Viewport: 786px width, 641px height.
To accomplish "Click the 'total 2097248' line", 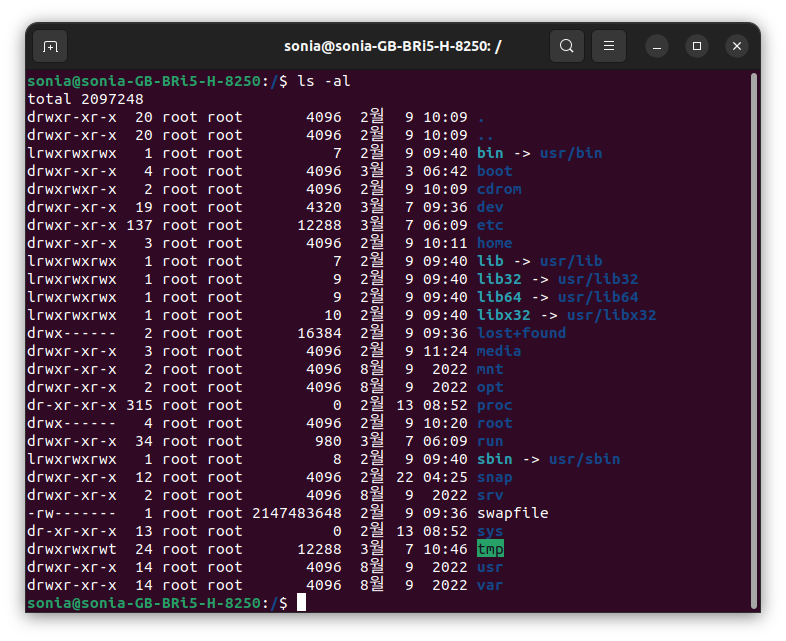I will click(85, 99).
